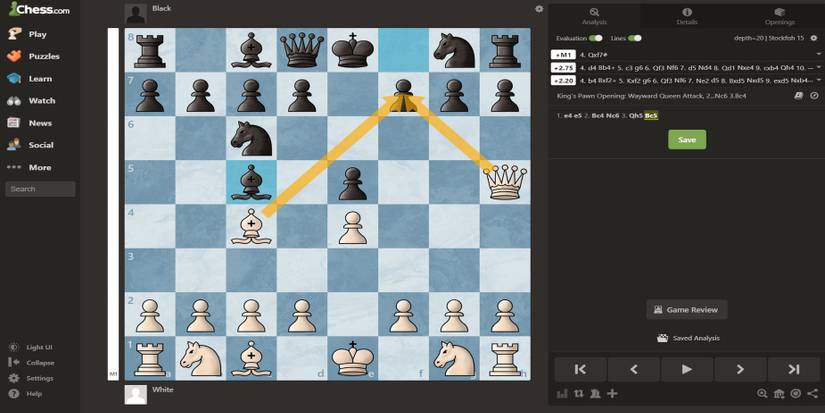Click the black king on e8

tap(353, 50)
